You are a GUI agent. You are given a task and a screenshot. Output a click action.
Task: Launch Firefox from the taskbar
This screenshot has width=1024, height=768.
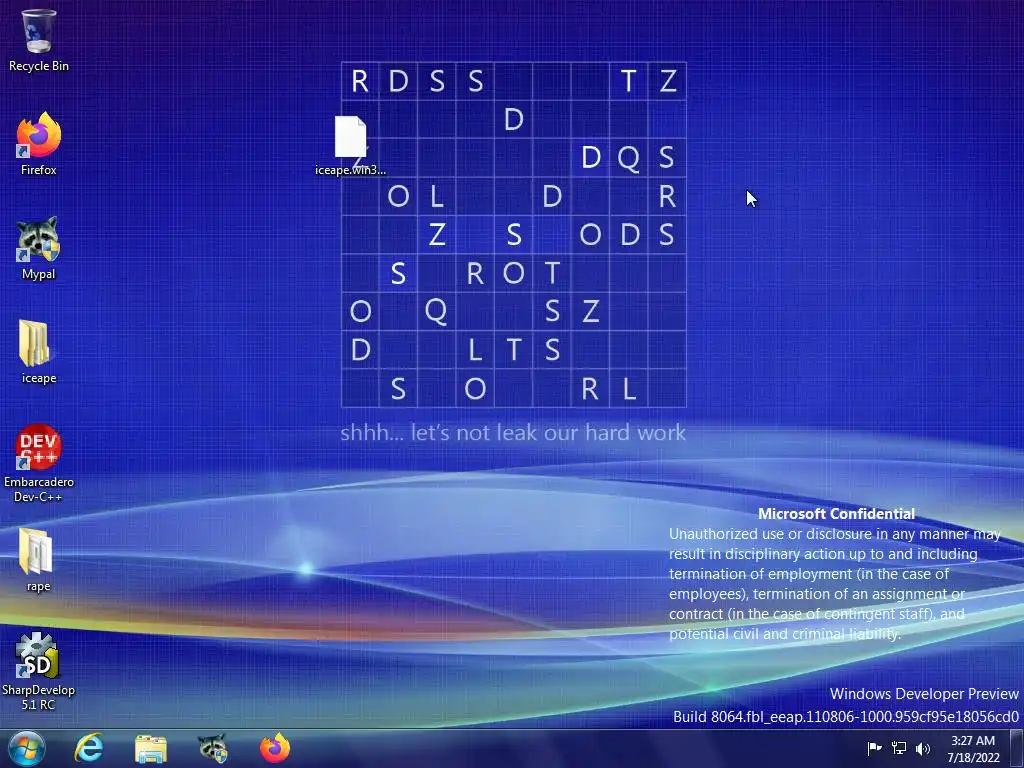pos(275,748)
